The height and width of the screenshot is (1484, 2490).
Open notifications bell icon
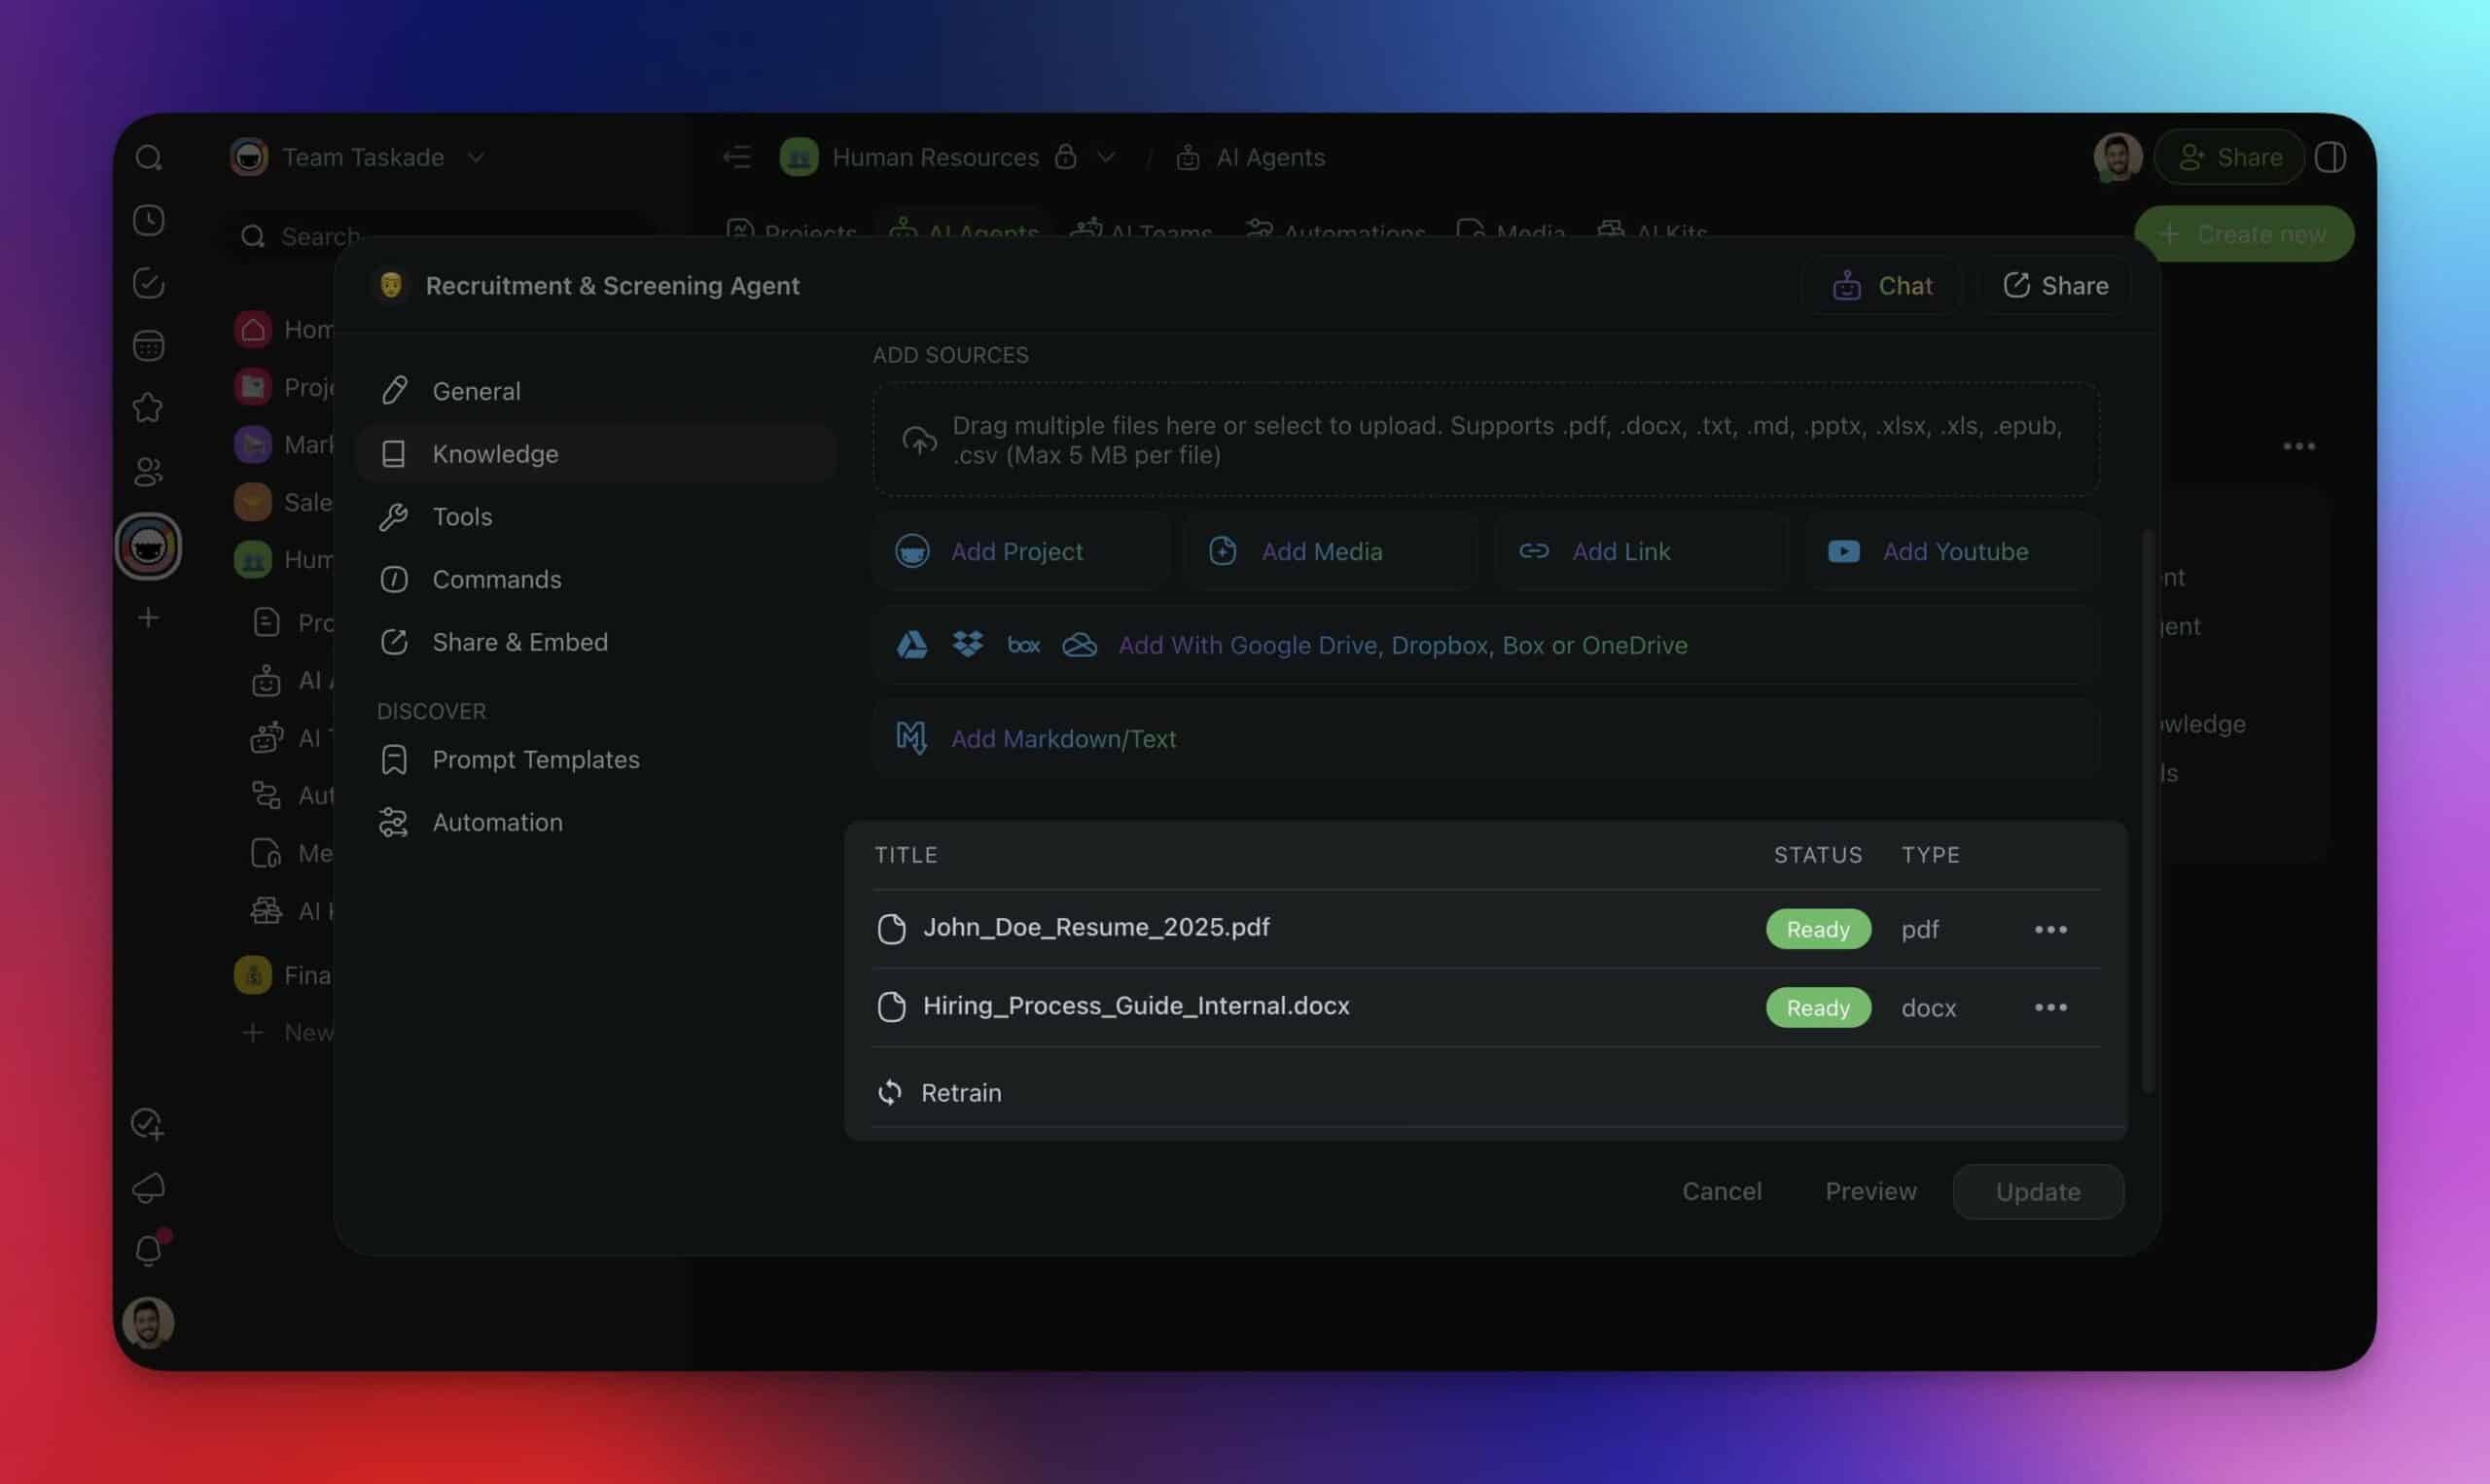click(148, 1250)
